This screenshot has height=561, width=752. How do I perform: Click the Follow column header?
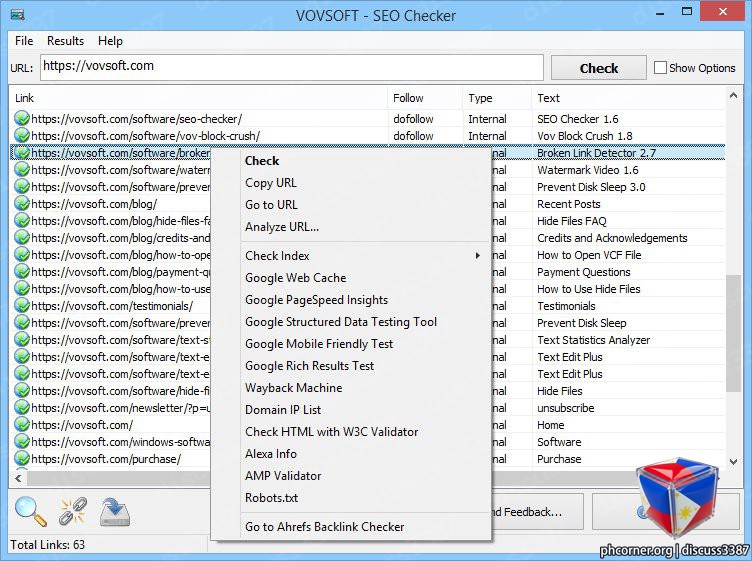click(x=425, y=98)
